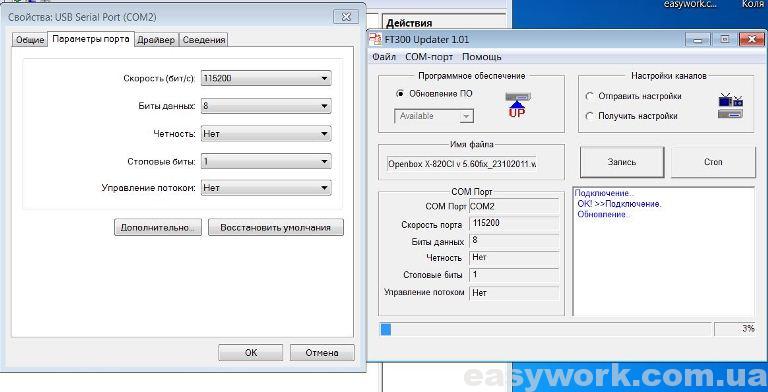Click the UP firmware upload icon

pyautogui.click(x=517, y=105)
